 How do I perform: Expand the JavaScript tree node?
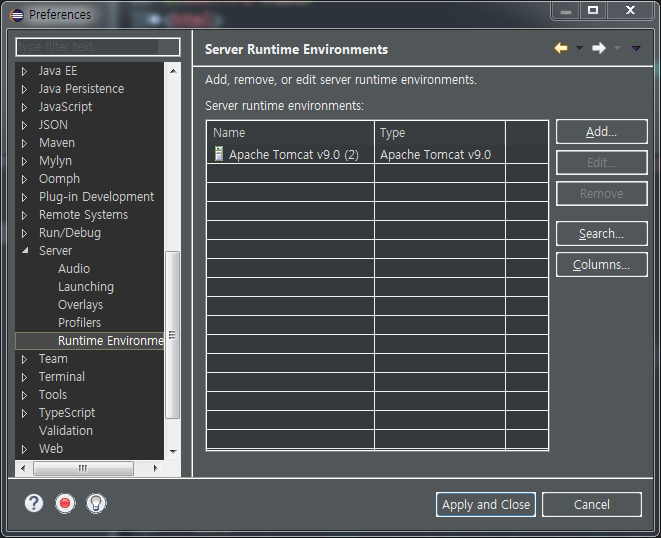(x=24, y=108)
